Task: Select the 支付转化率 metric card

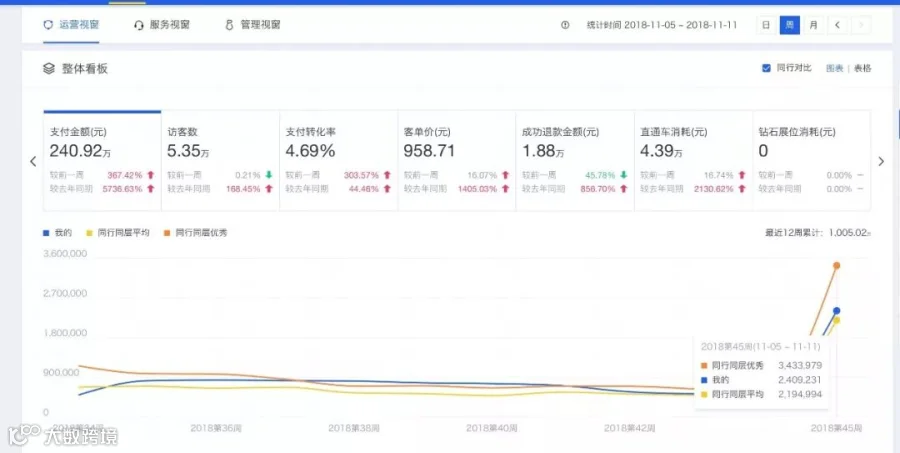Action: [338, 160]
